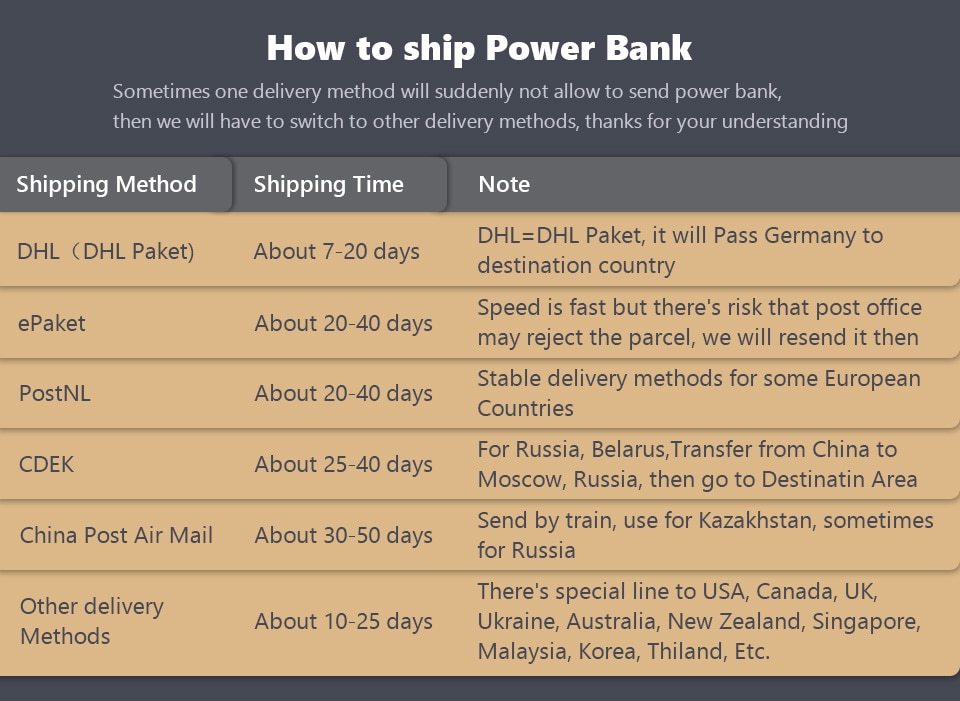Image resolution: width=960 pixels, height=701 pixels.
Task: Click the Shipping Method column header
Action: pyautogui.click(x=107, y=185)
